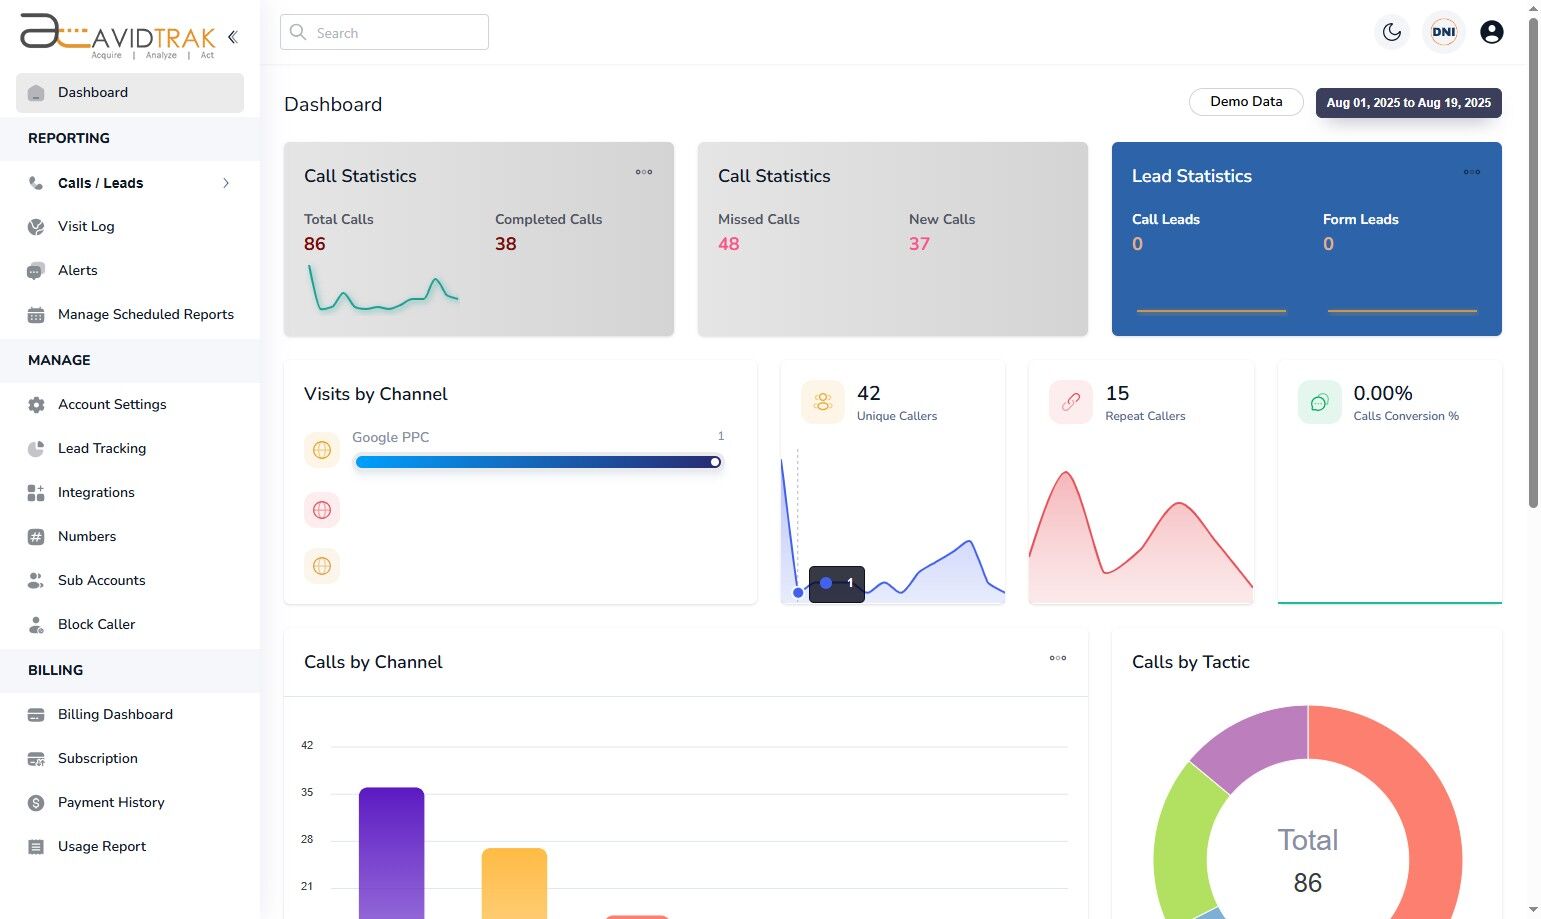Open Lead Statistics three-dot options menu
Viewport: 1541px width, 919px height.
click(1472, 172)
